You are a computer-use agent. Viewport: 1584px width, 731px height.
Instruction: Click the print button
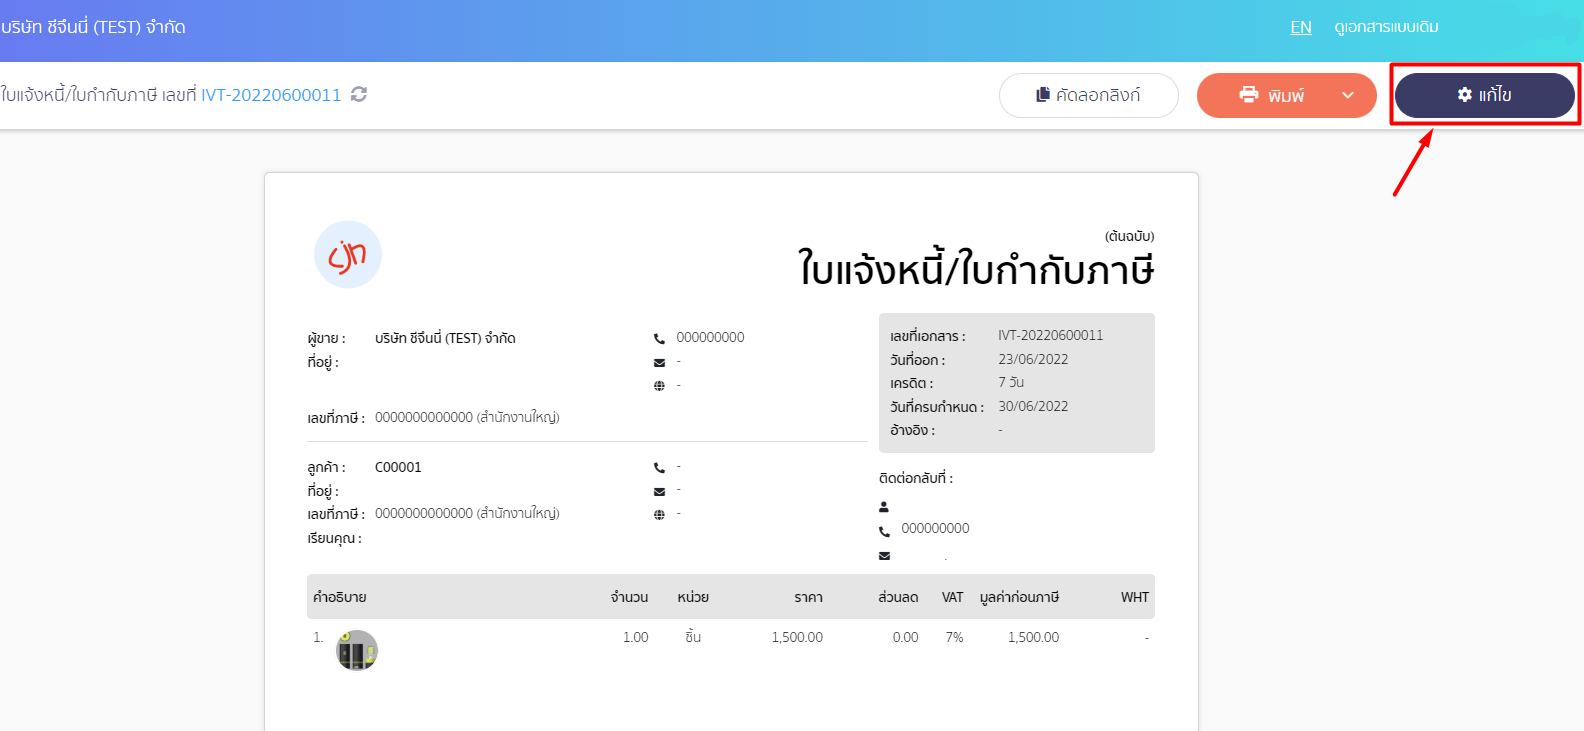1271,95
